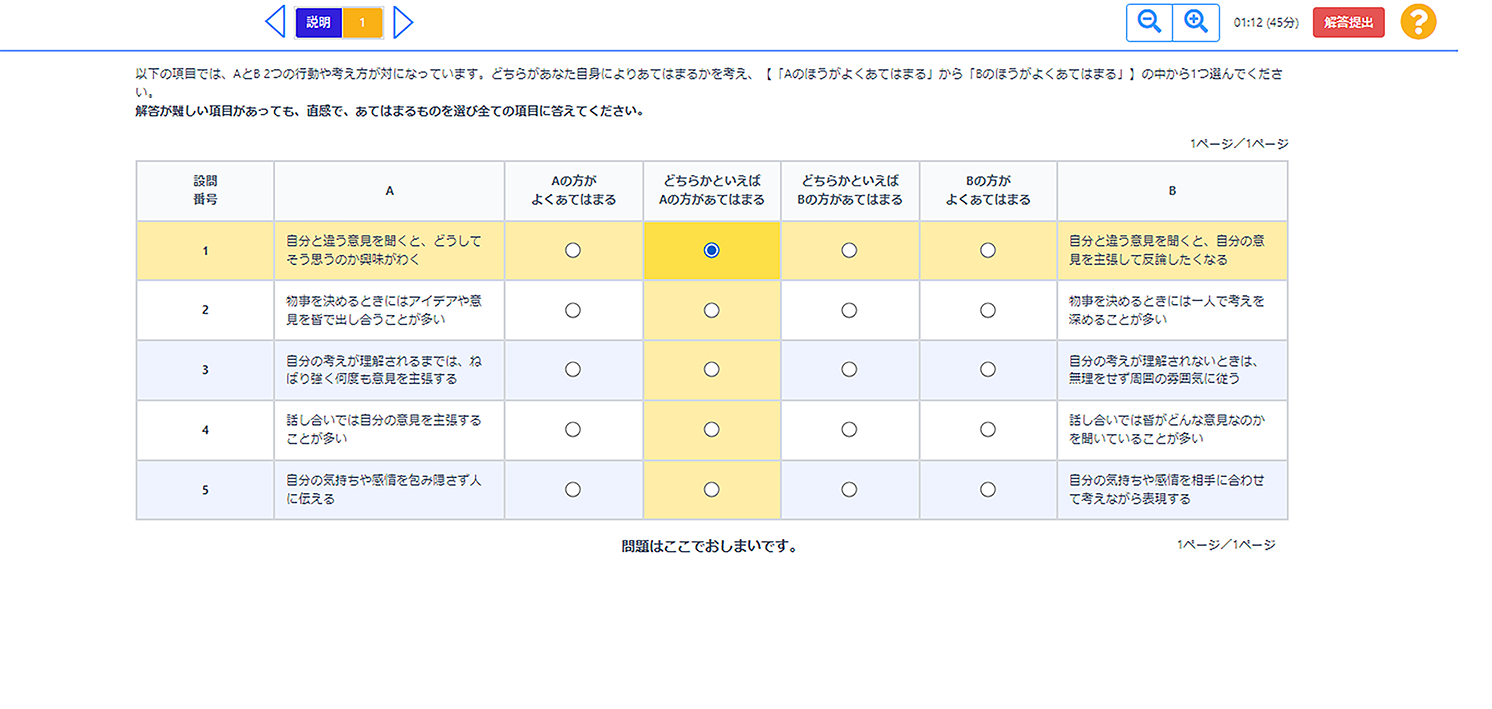Viewport: 1492px width, 709px height.
Task: Select page tab number 1
Action: click(362, 22)
